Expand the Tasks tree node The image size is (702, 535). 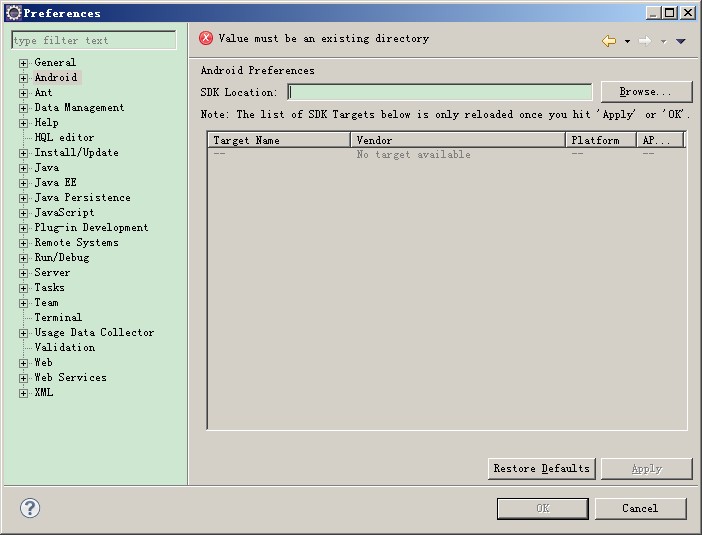click(23, 288)
